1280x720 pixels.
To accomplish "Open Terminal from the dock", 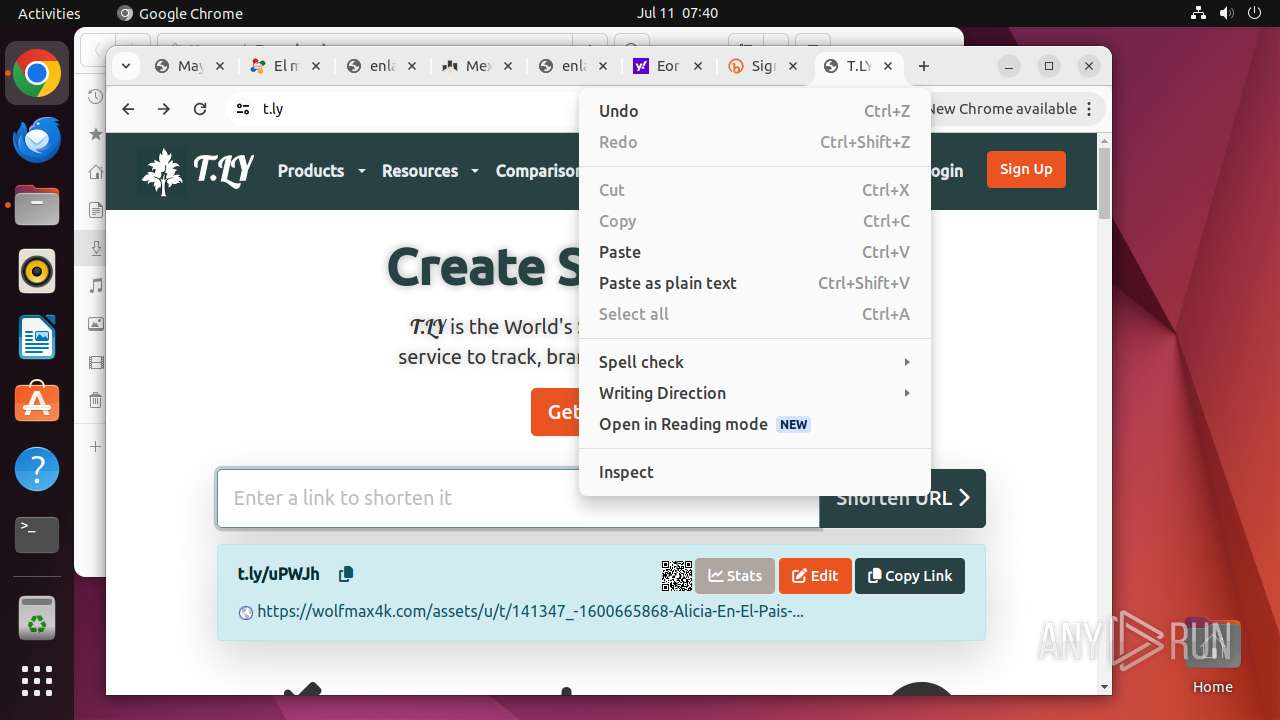I will pos(37,535).
